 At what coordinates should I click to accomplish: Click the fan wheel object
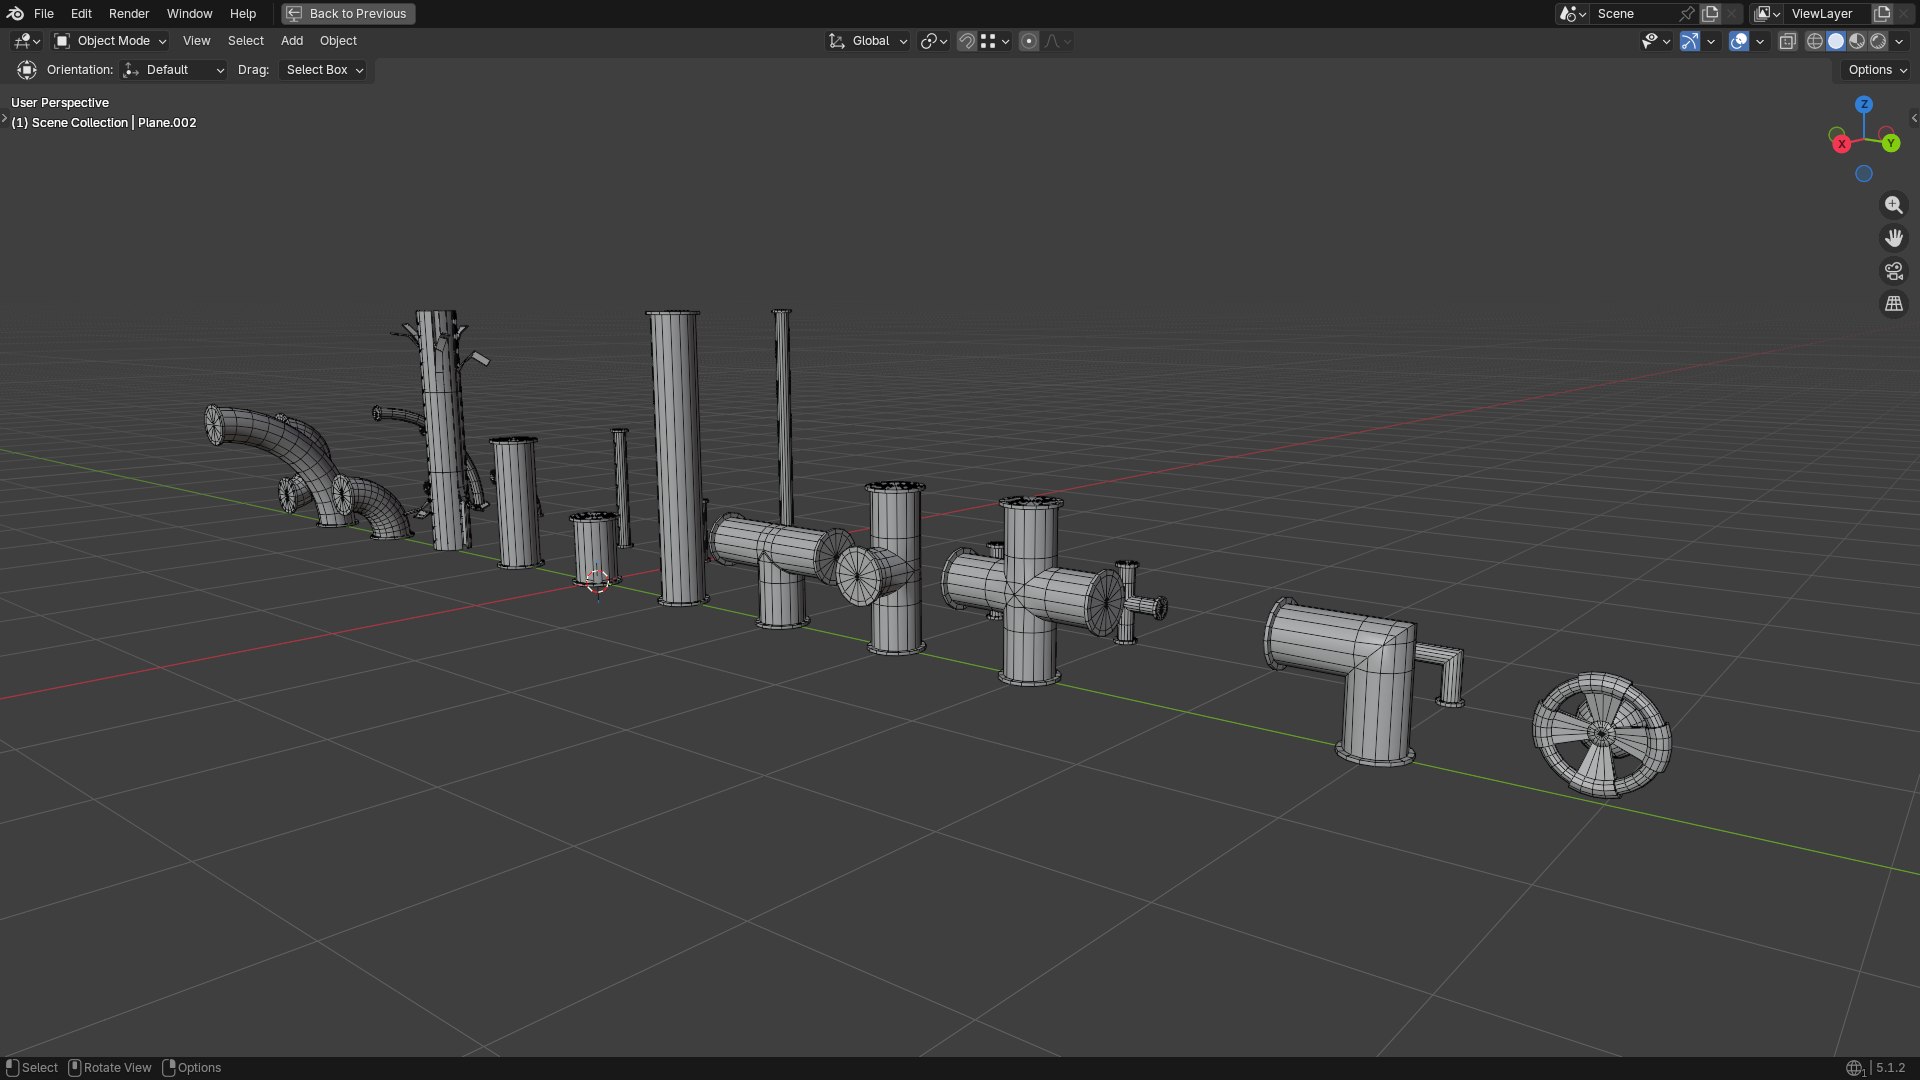point(1602,735)
